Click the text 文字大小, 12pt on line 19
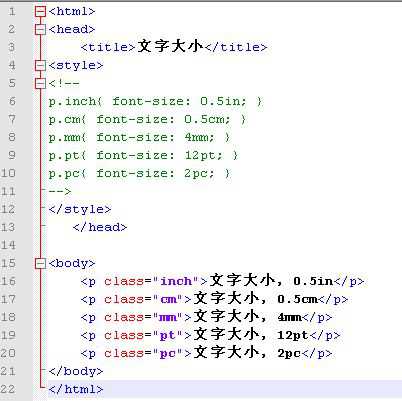Image resolution: width=402 pixels, height=401 pixels. 251,335
